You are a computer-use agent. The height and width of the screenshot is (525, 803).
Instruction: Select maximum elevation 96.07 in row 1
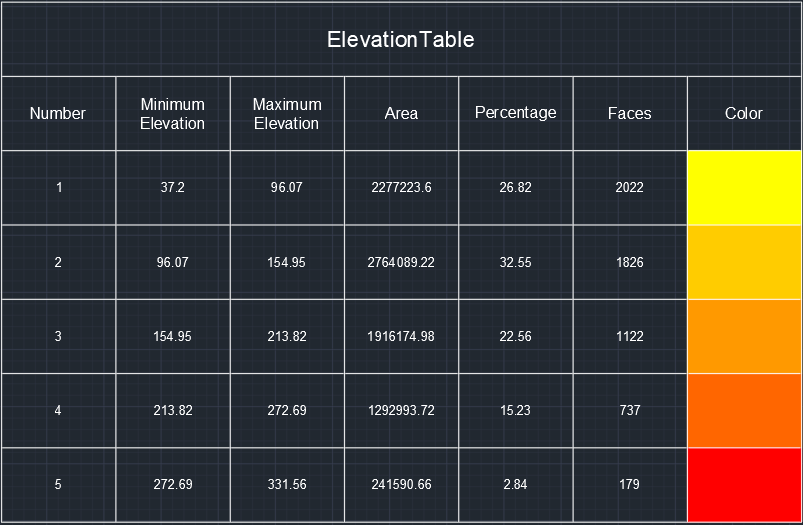coord(287,188)
